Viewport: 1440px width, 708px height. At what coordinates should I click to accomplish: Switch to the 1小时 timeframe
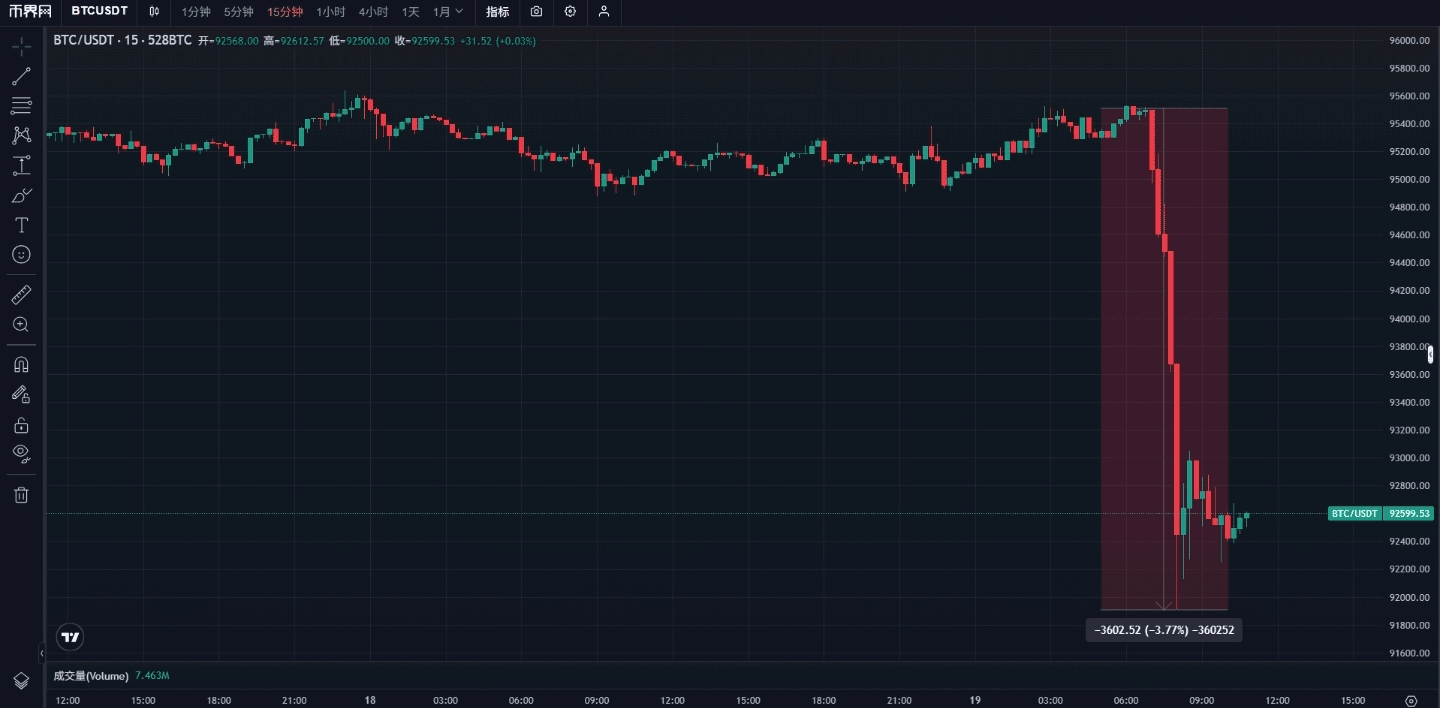(330, 12)
